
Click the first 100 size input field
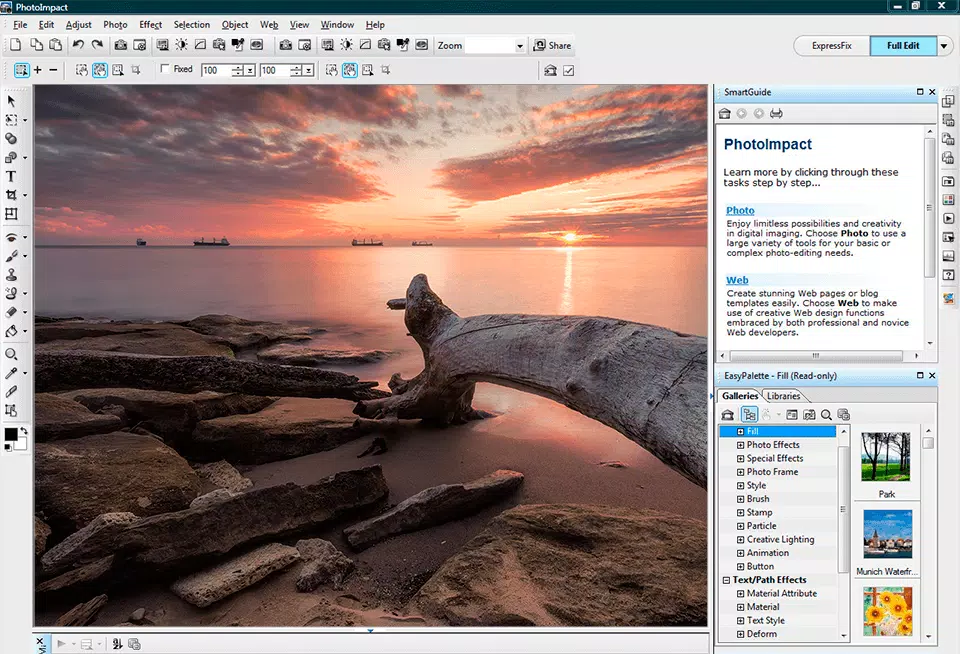(216, 70)
